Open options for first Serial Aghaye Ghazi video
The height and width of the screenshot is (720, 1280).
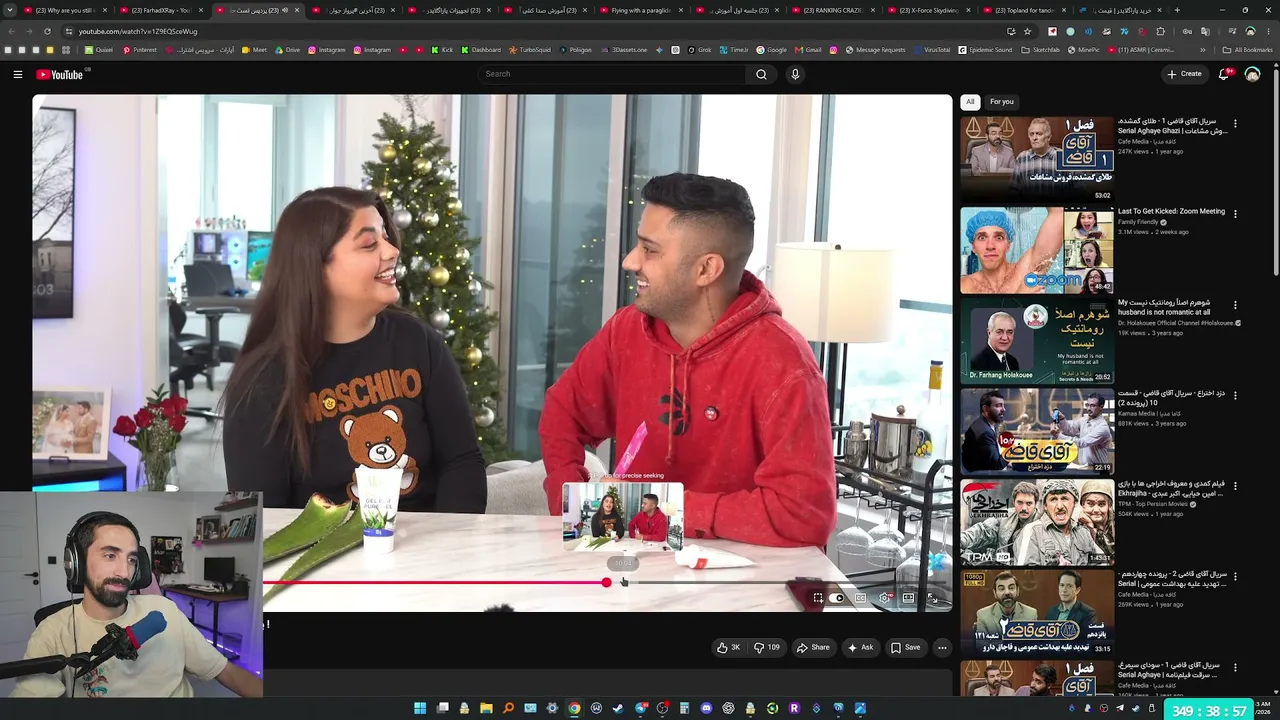click(1235, 124)
